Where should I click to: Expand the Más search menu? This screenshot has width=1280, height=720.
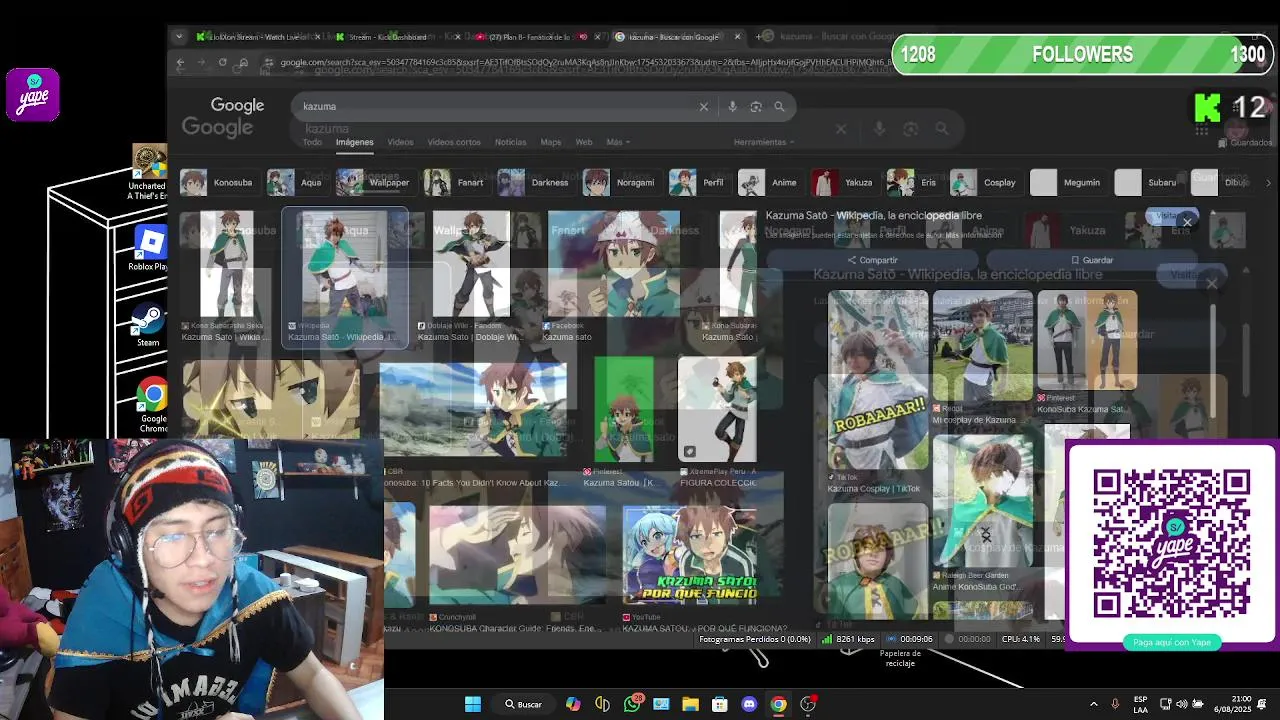click(x=617, y=142)
